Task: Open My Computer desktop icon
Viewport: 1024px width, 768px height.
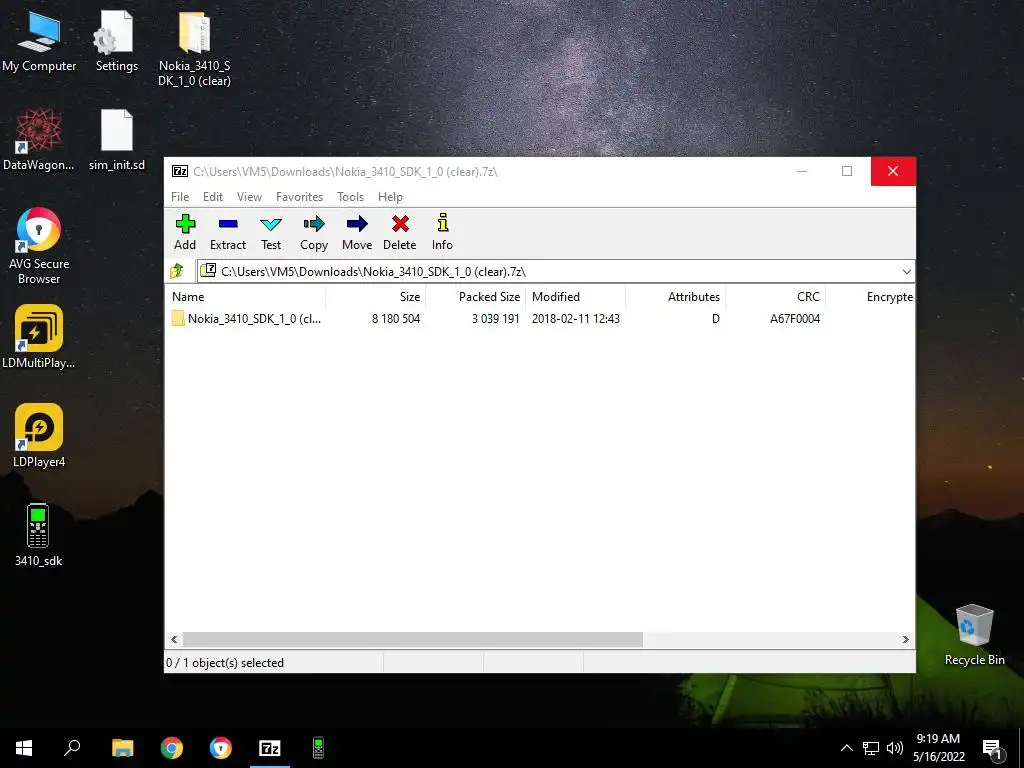Action: tap(39, 40)
